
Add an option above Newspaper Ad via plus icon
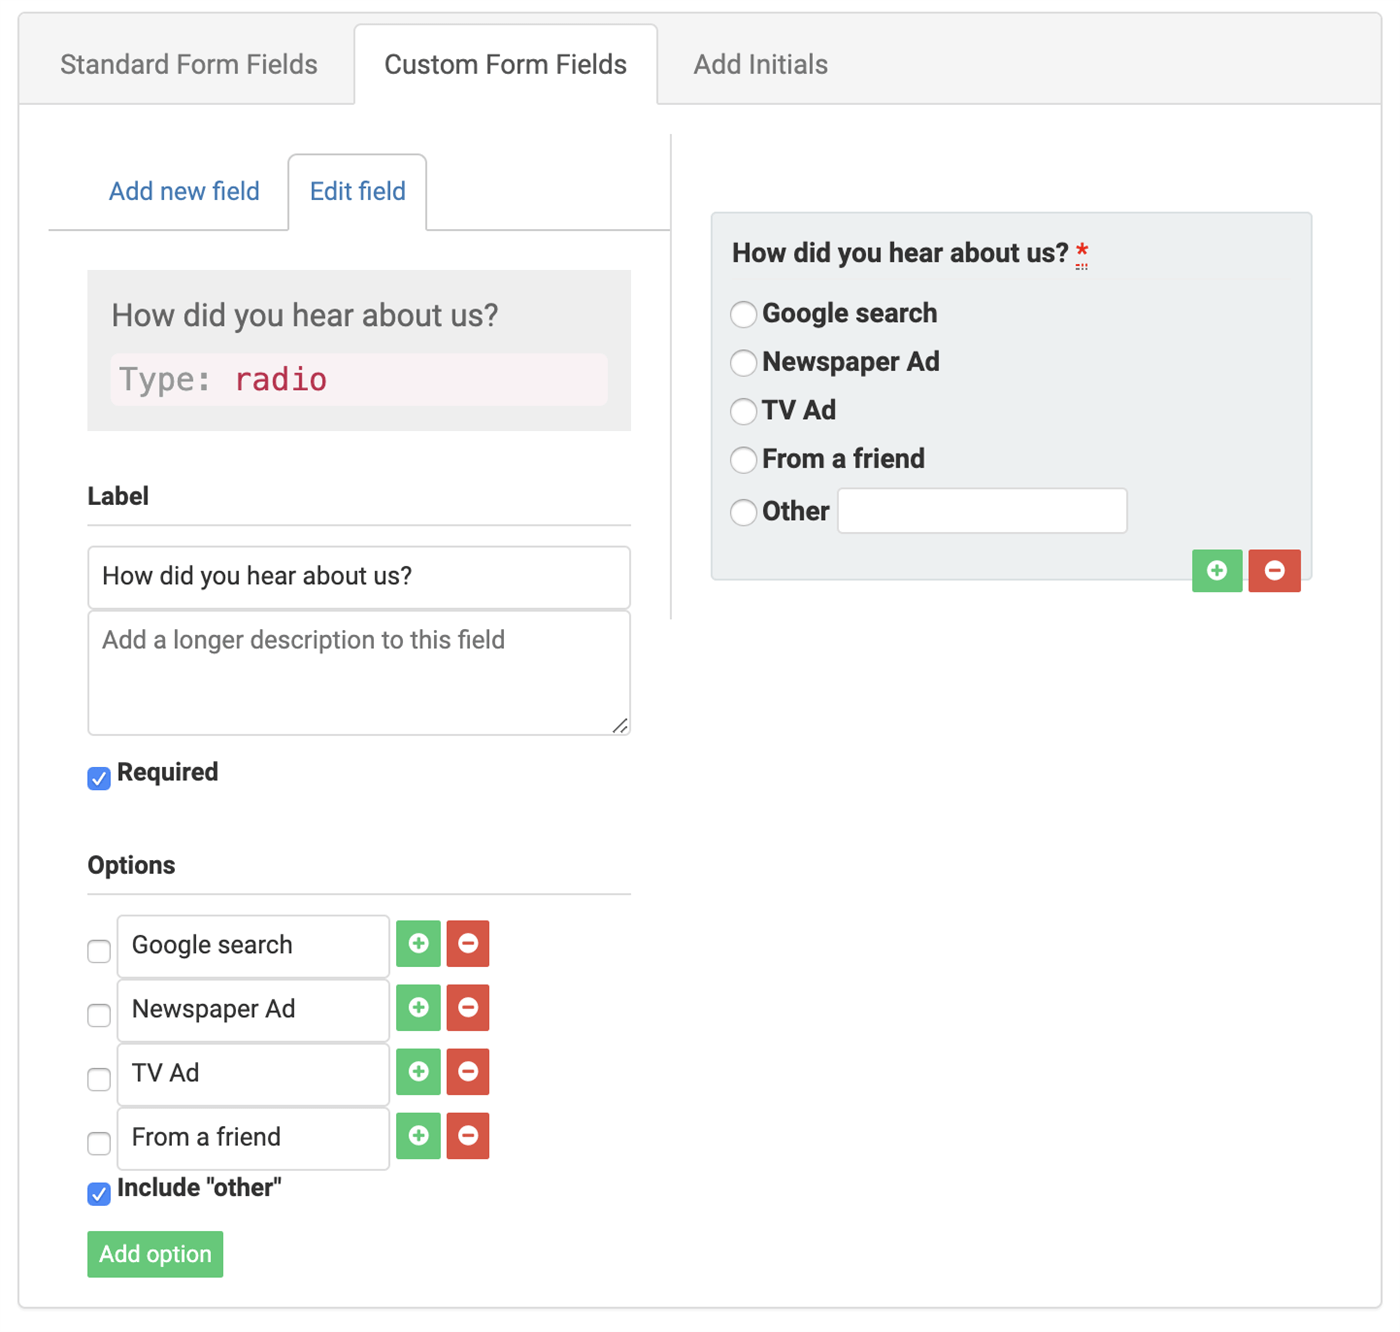tap(418, 1008)
